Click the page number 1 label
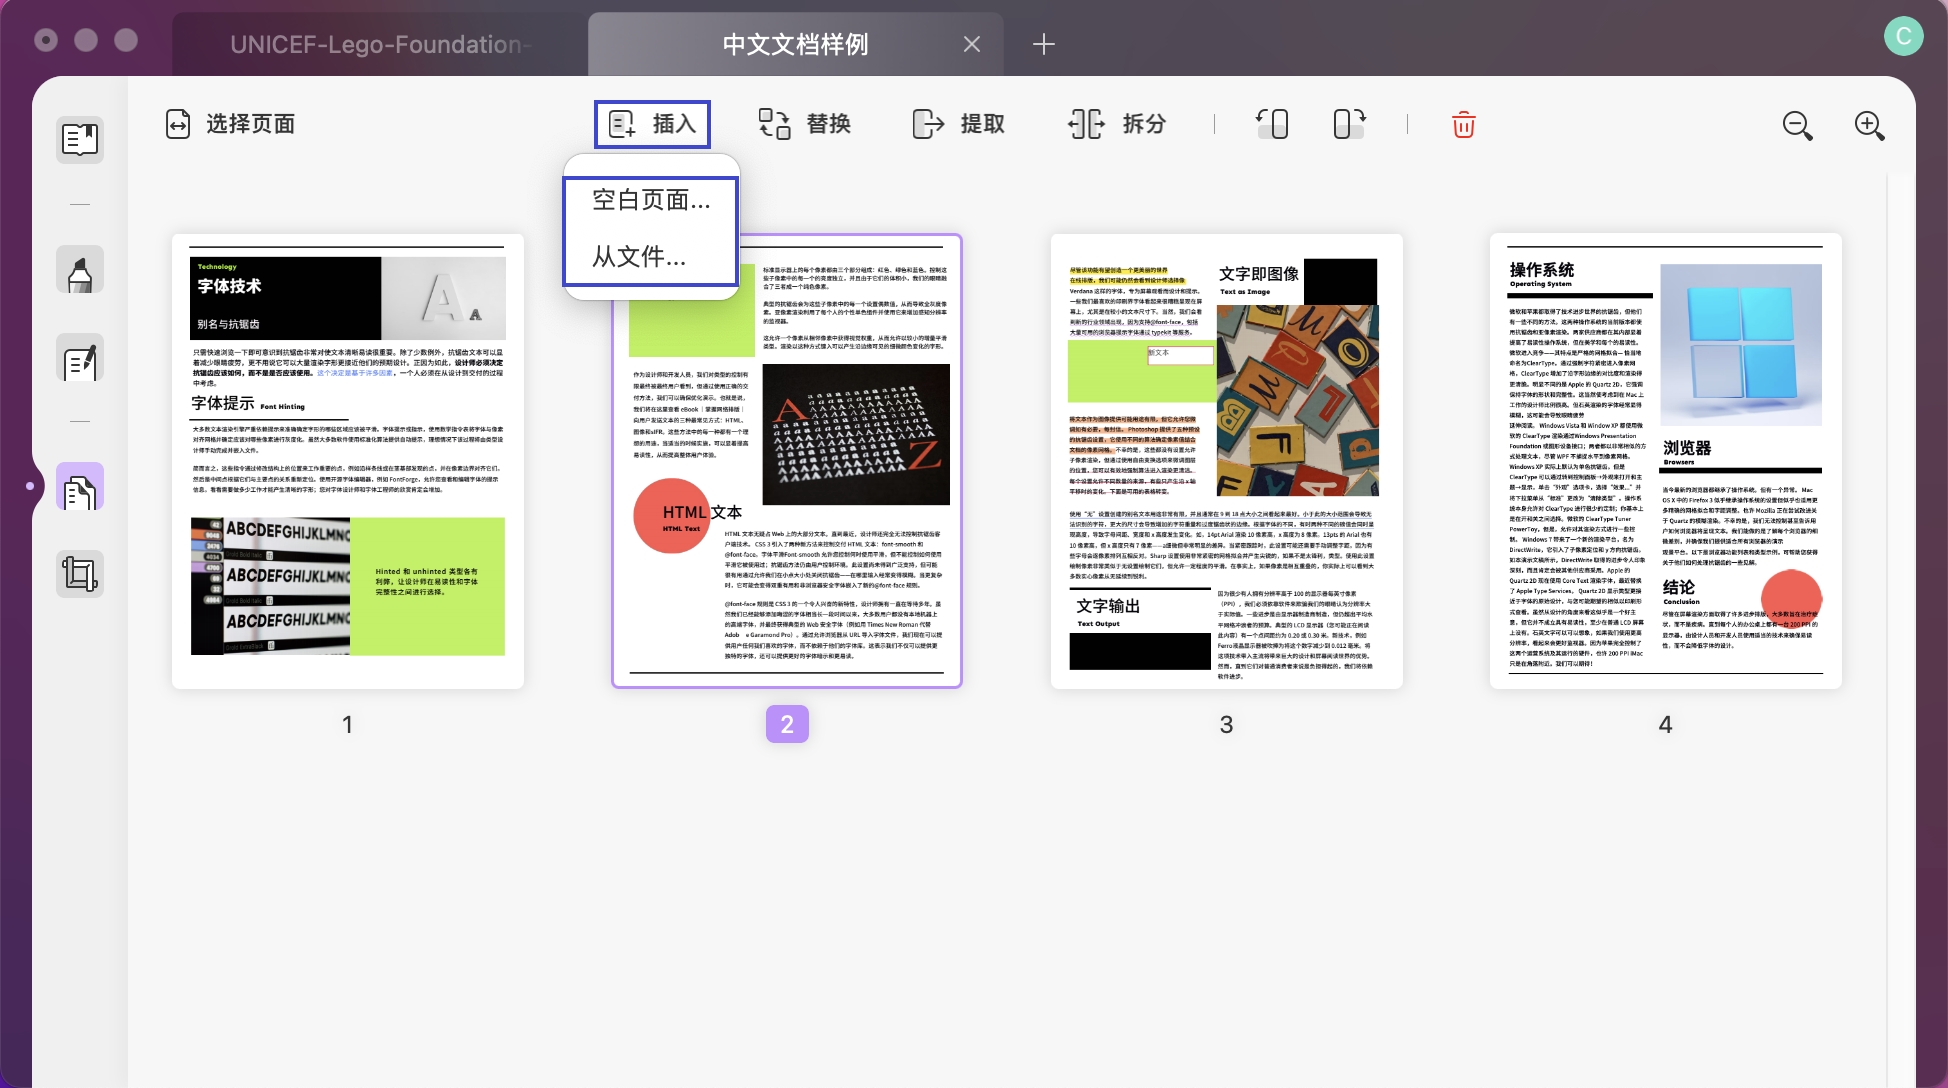Viewport: 1948px width, 1088px height. [x=347, y=724]
